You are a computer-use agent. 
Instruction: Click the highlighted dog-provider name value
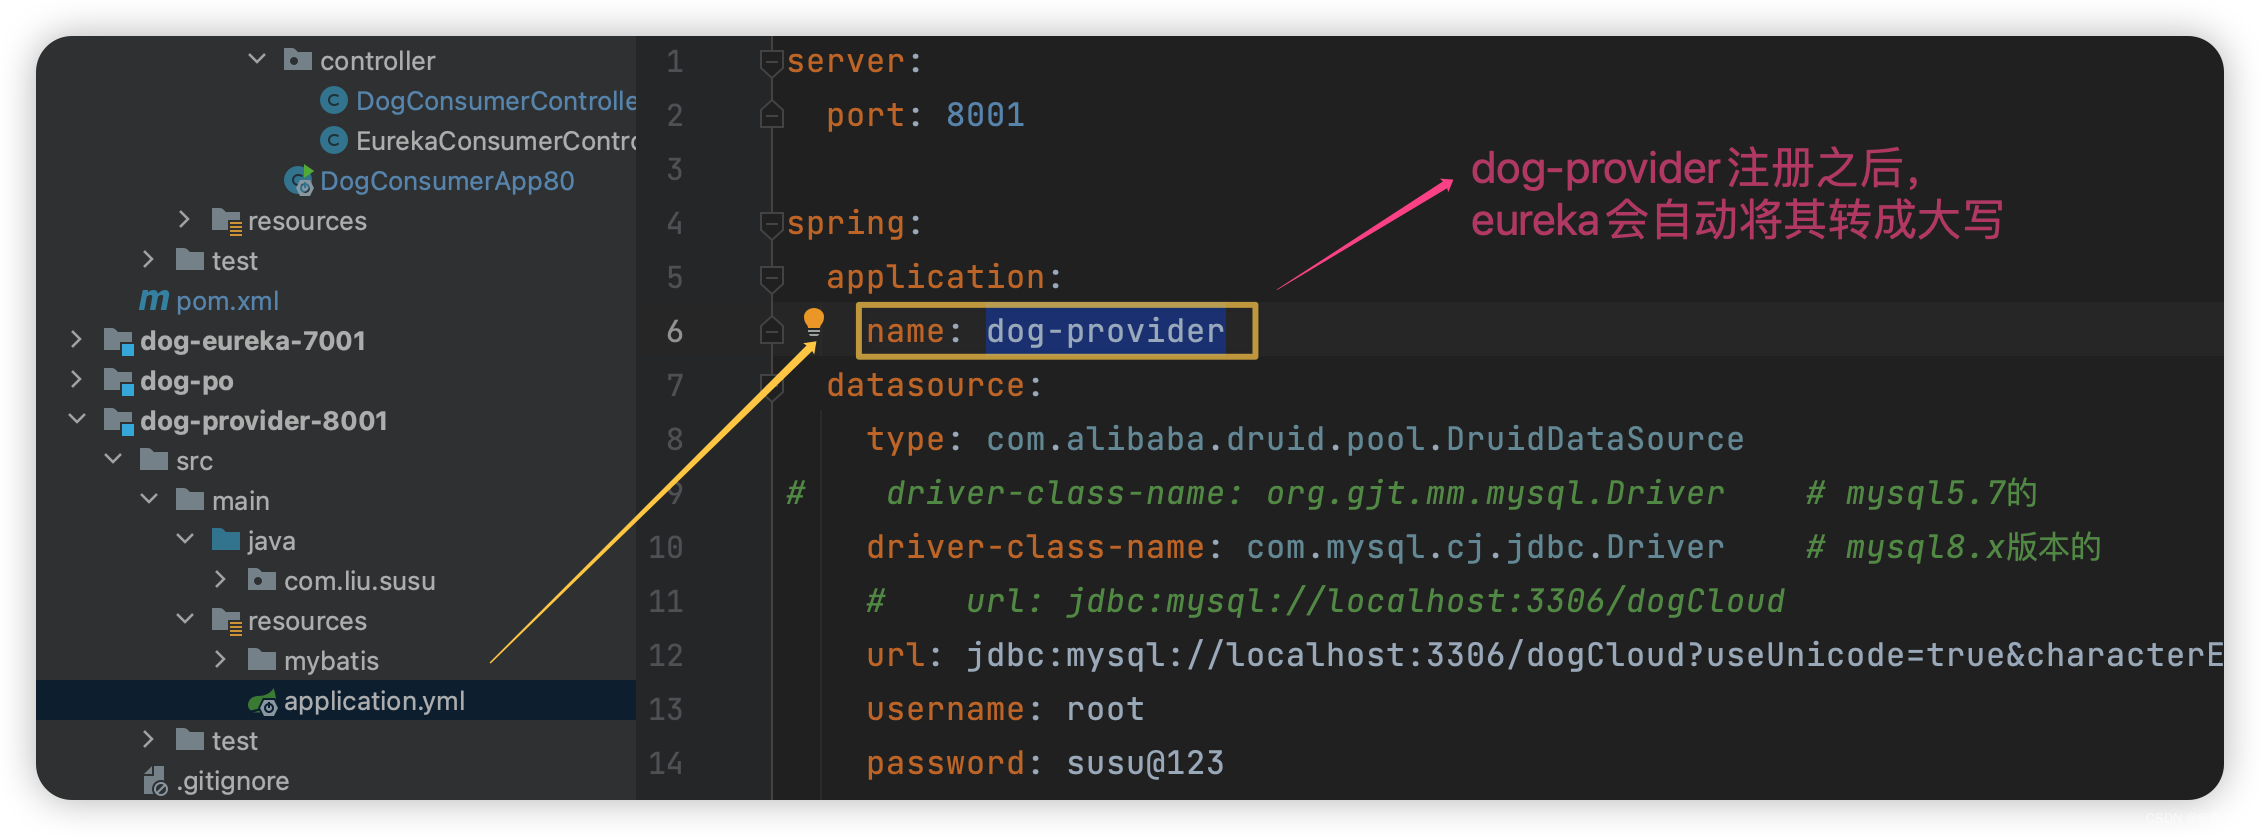pos(1105,331)
